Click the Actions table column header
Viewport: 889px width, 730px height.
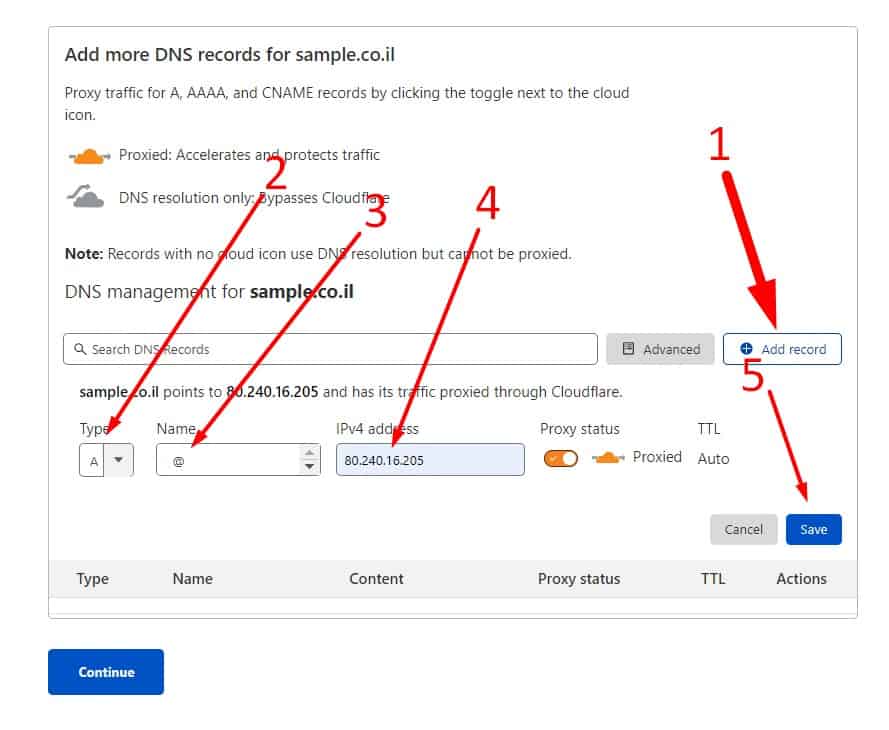pyautogui.click(x=801, y=579)
